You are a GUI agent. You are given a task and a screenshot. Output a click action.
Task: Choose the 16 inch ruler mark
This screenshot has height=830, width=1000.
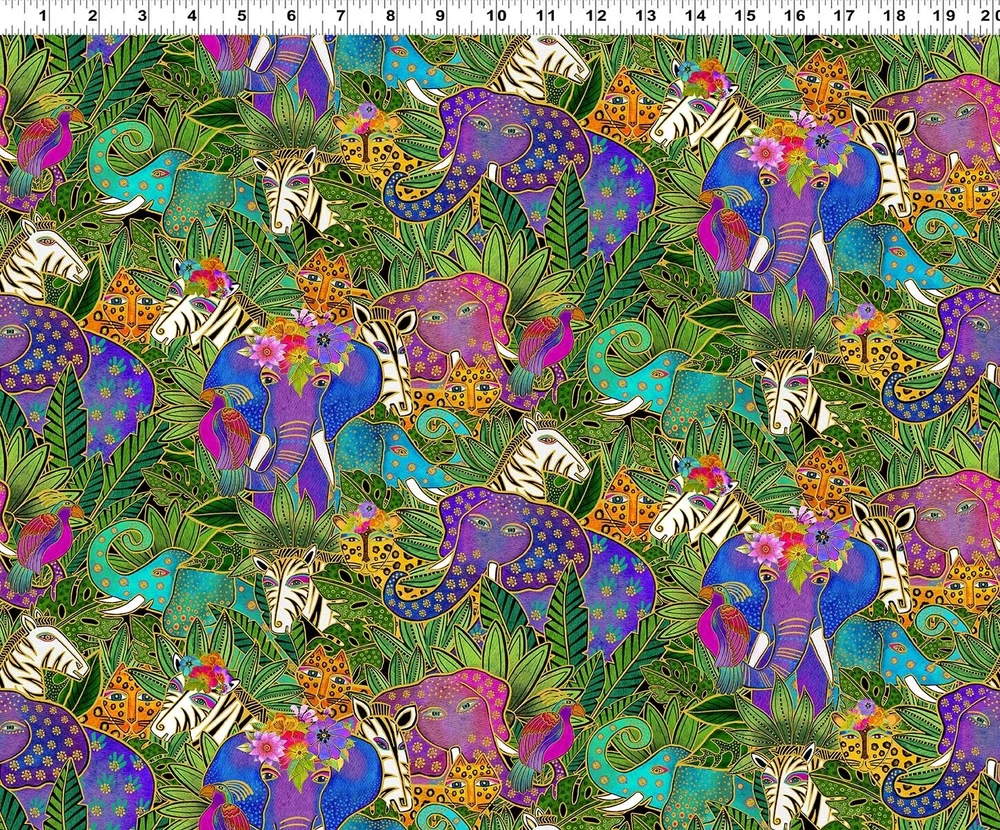(796, 16)
